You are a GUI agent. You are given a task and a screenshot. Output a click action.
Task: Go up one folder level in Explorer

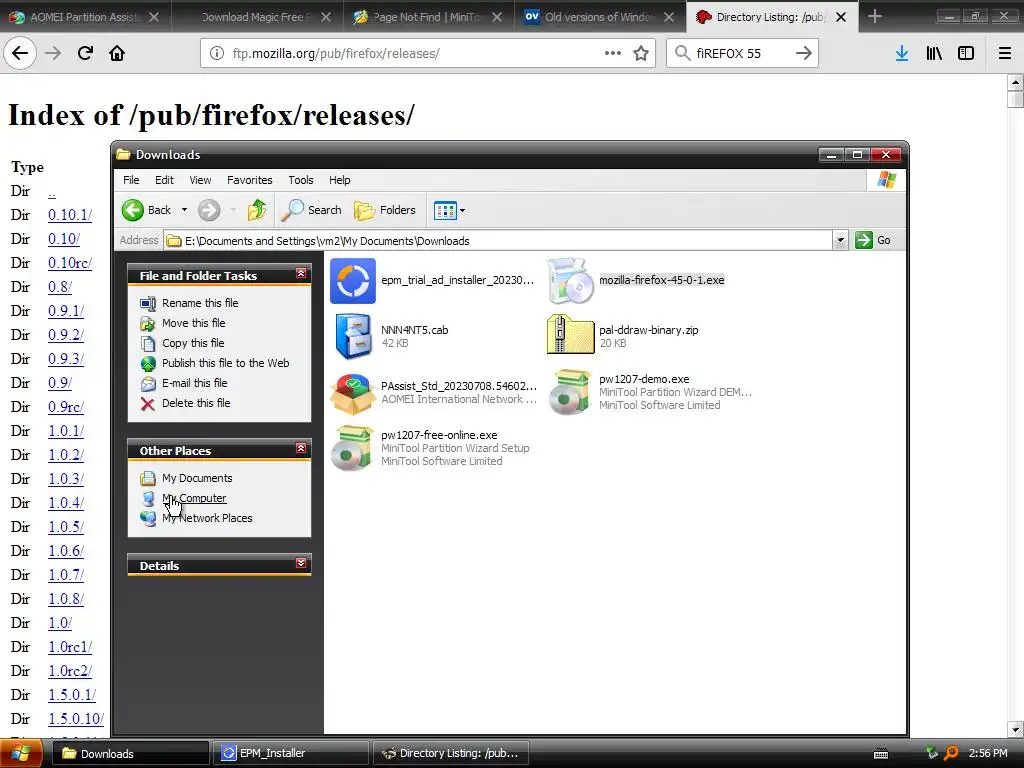coord(257,210)
